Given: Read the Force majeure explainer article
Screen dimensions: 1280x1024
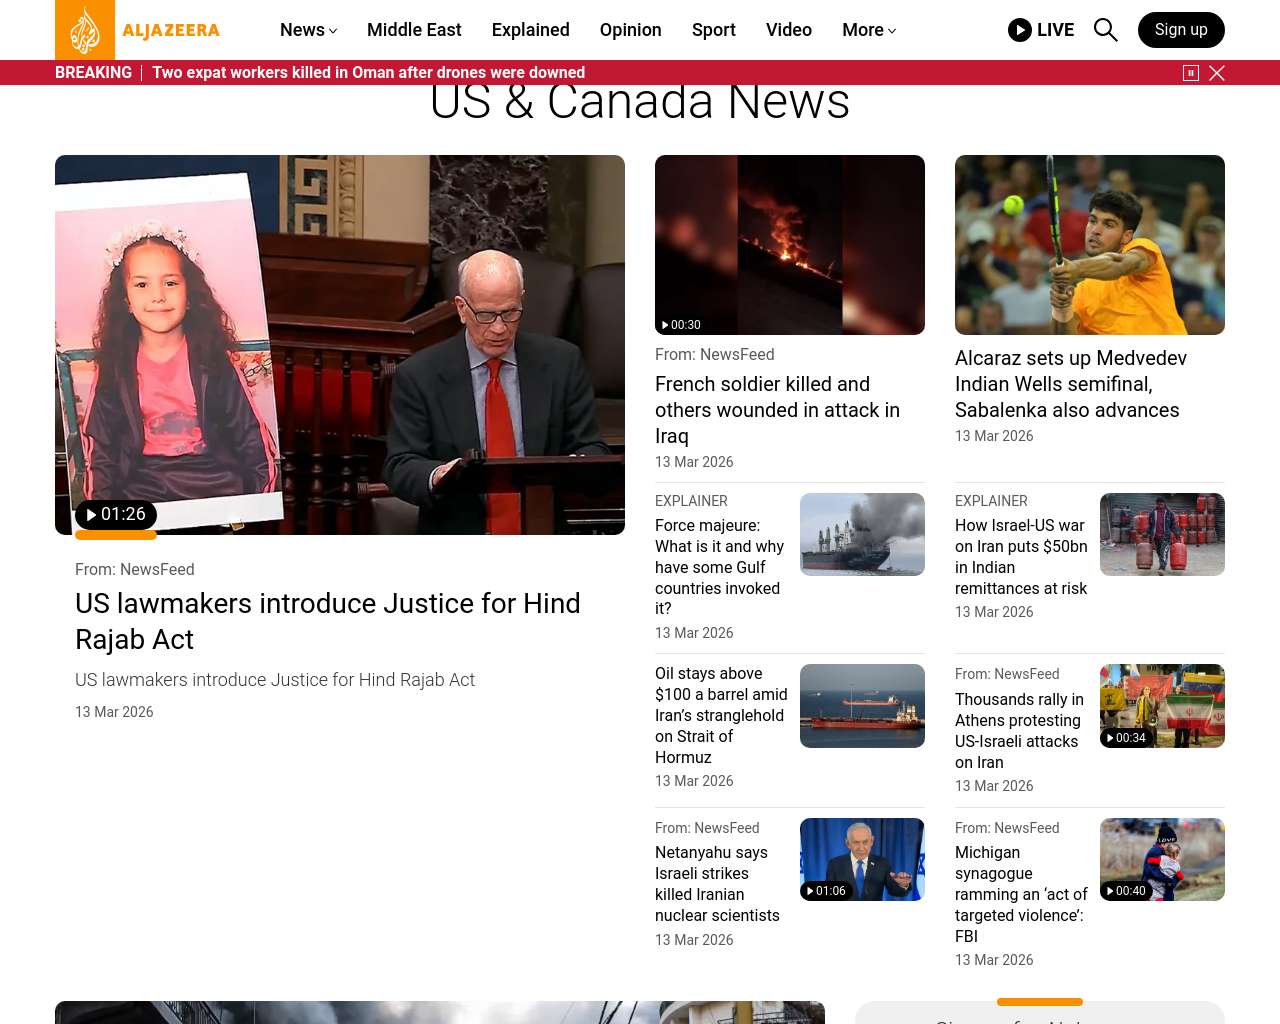Looking at the screenshot, I should [x=719, y=566].
